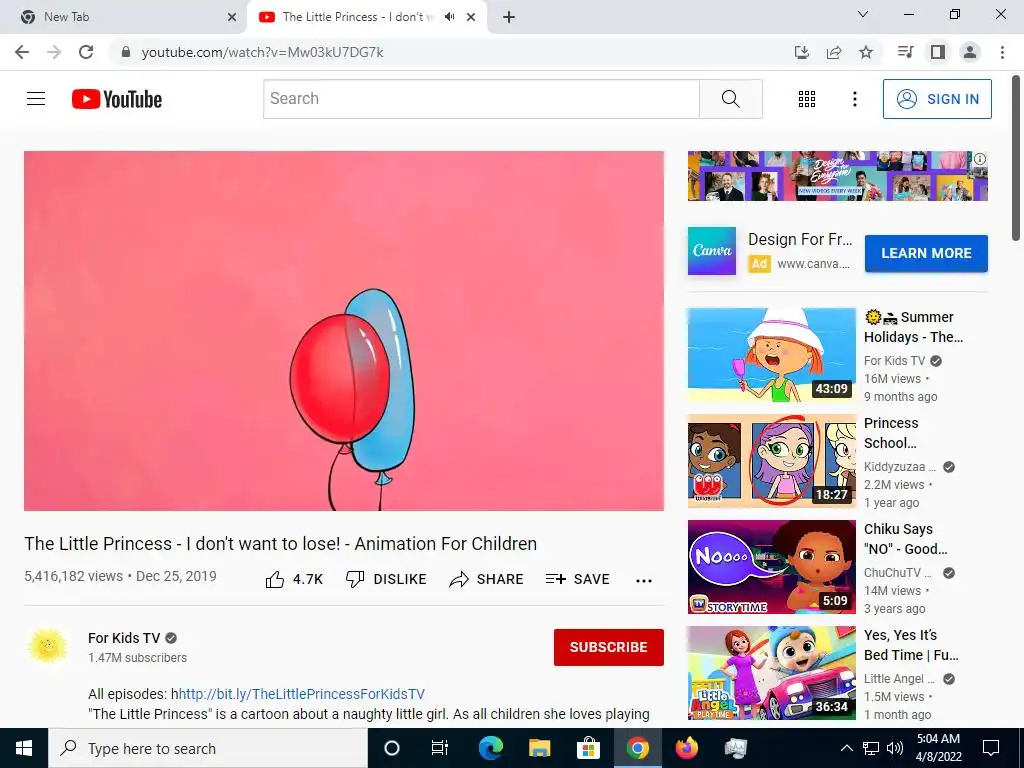Click the address bar URL
This screenshot has height=768, width=1024.
tap(263, 52)
